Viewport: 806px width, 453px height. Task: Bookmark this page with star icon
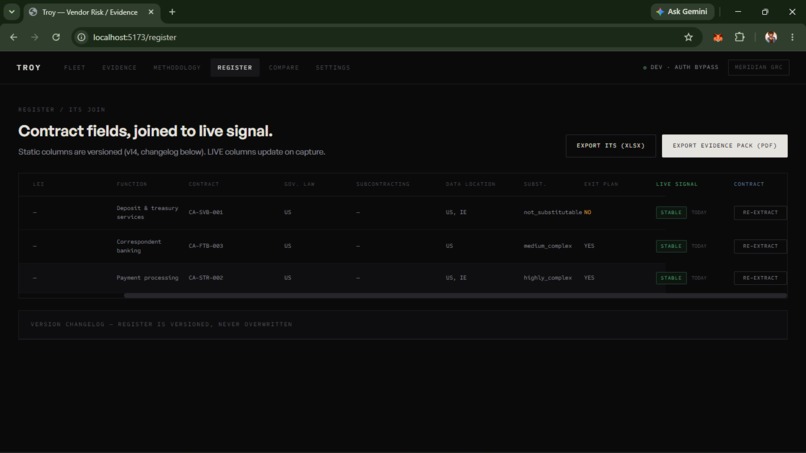tap(688, 37)
